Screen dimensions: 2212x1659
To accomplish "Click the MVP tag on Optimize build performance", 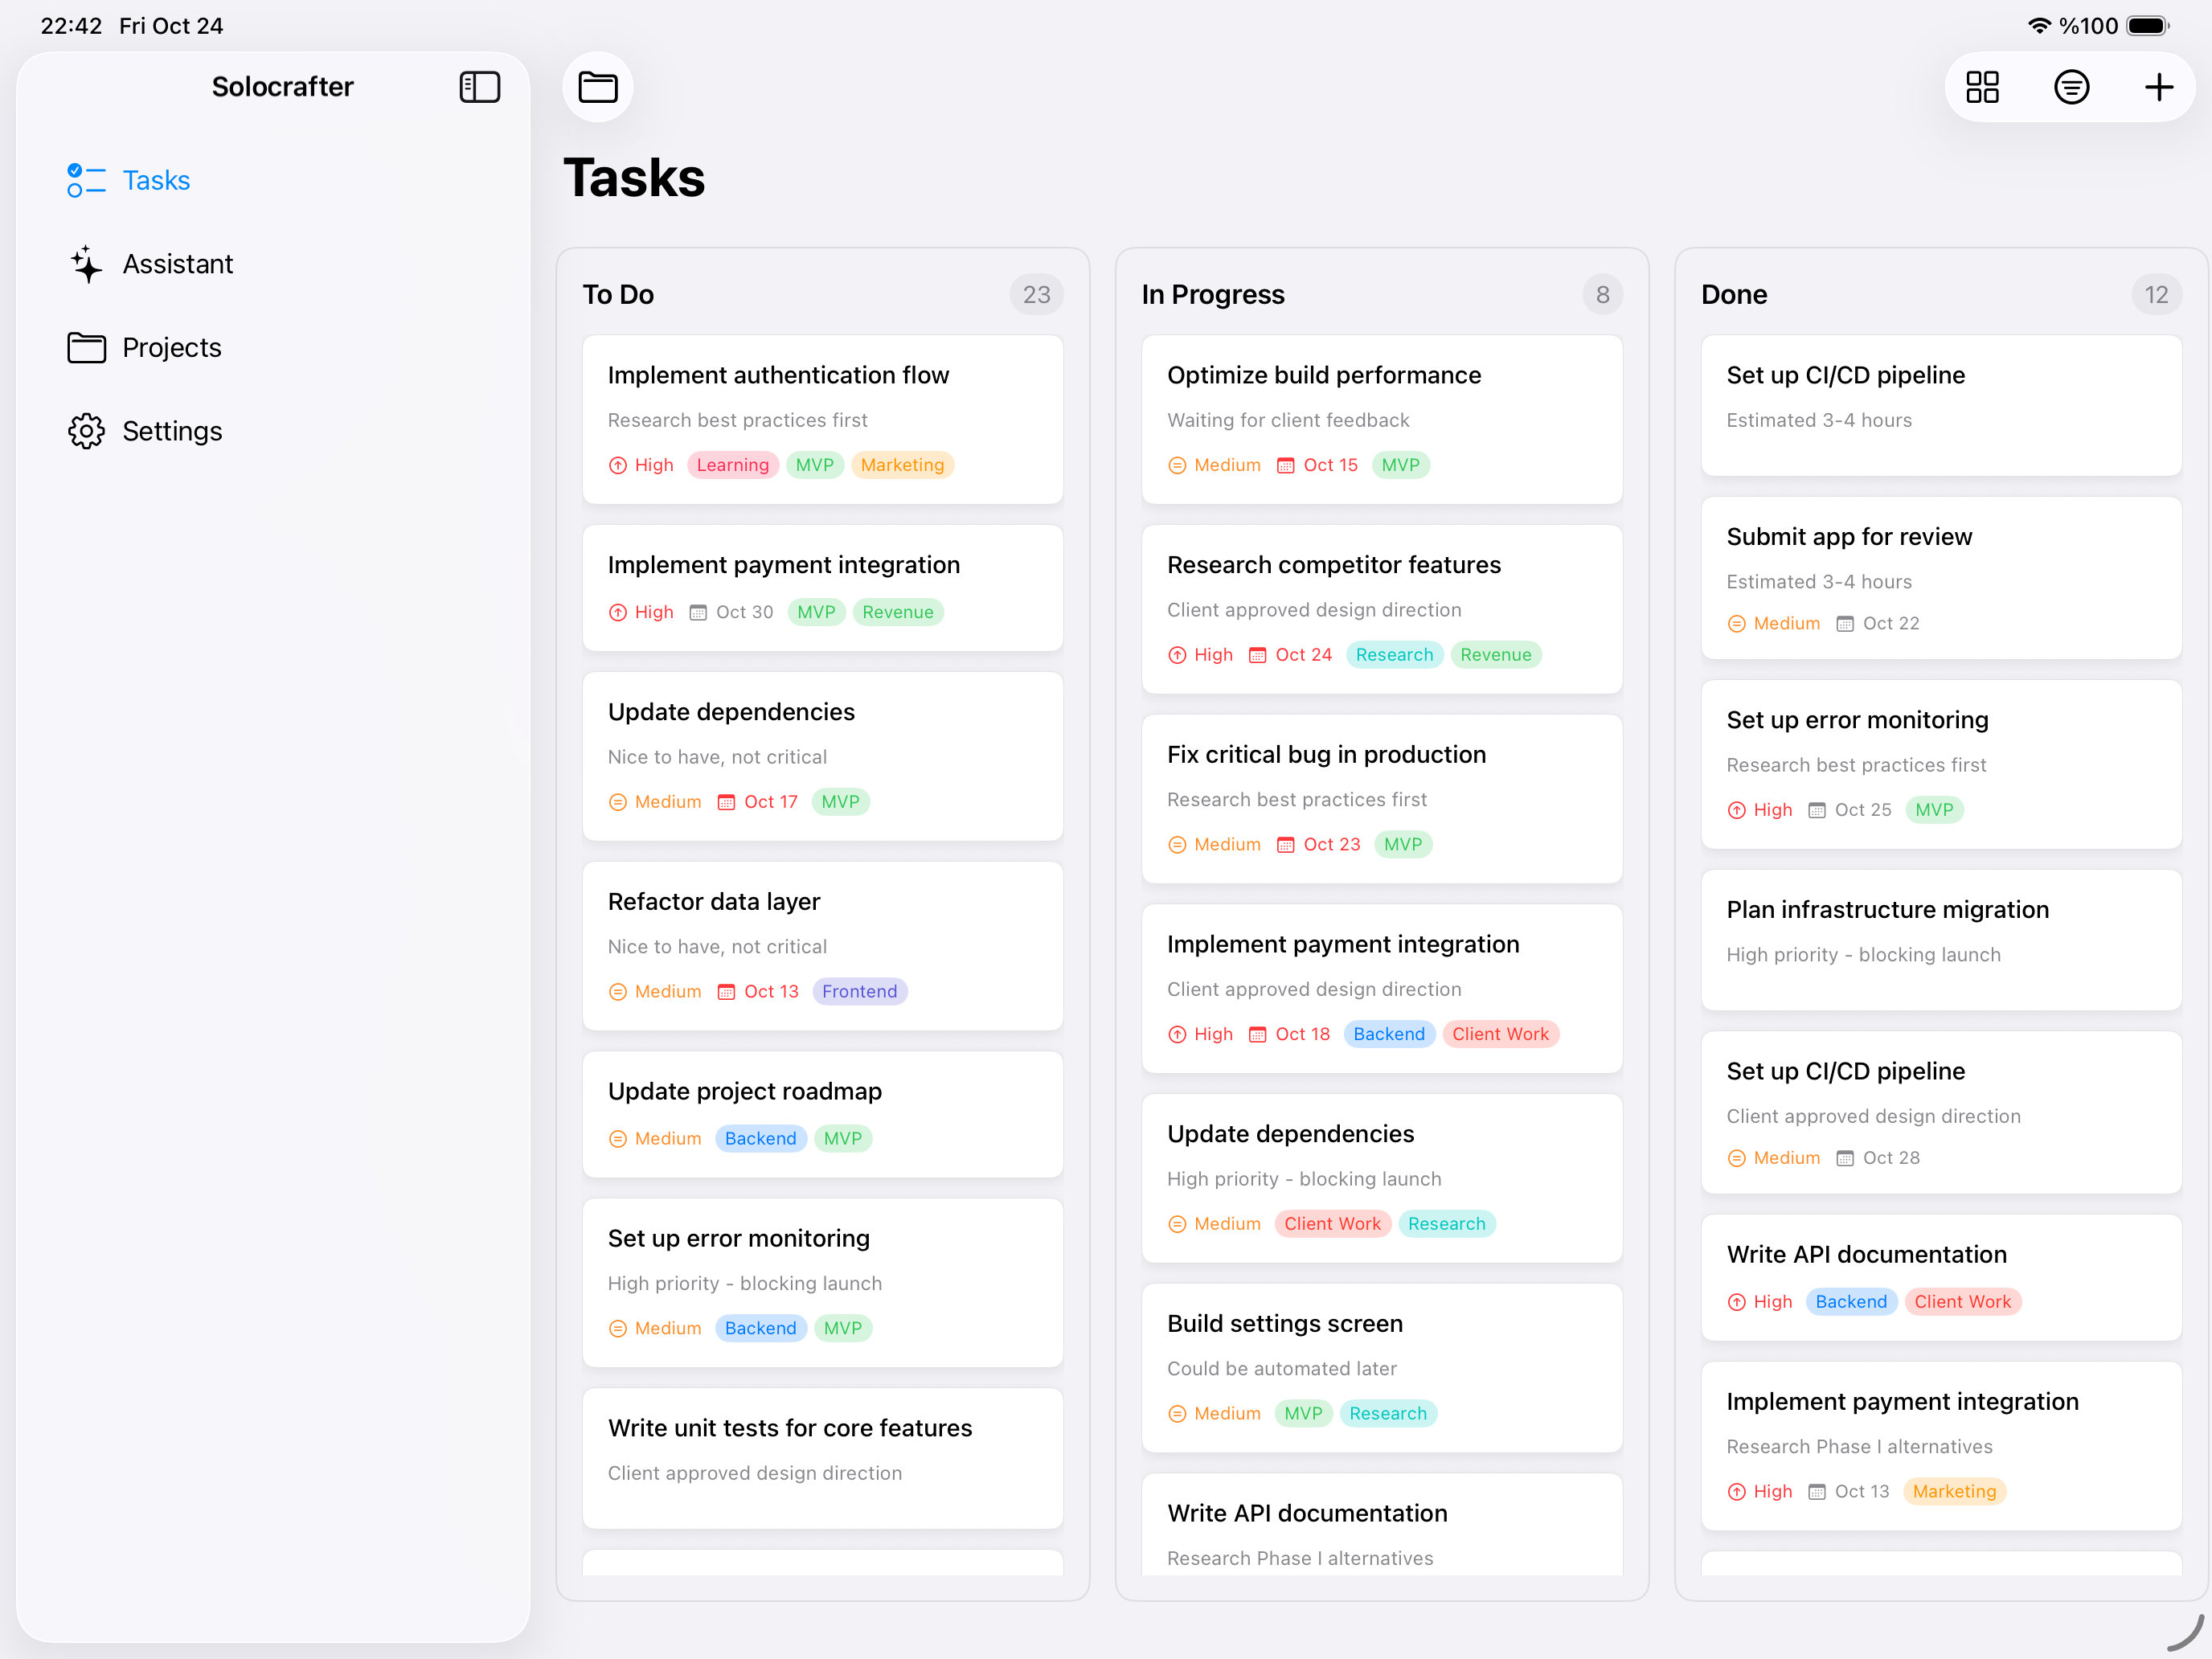I will 1400,465.
